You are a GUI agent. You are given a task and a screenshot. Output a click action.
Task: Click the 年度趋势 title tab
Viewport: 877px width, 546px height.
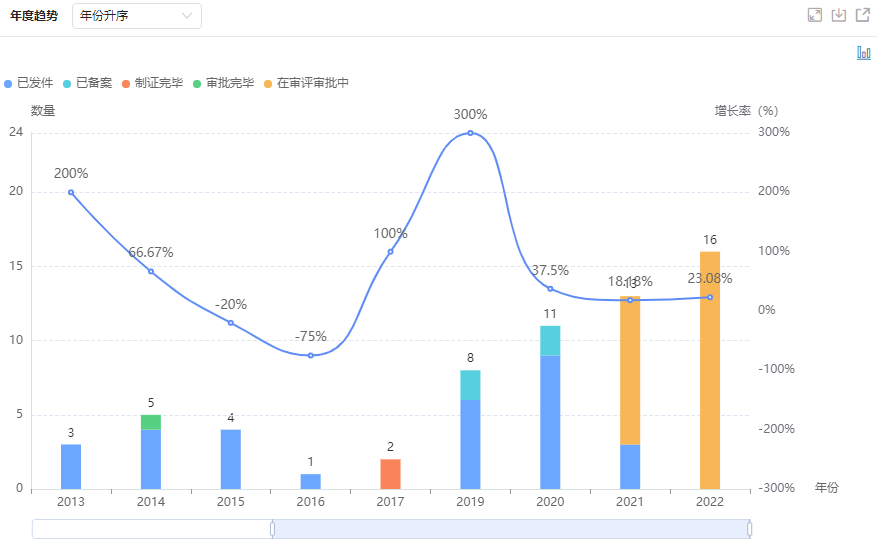34,16
